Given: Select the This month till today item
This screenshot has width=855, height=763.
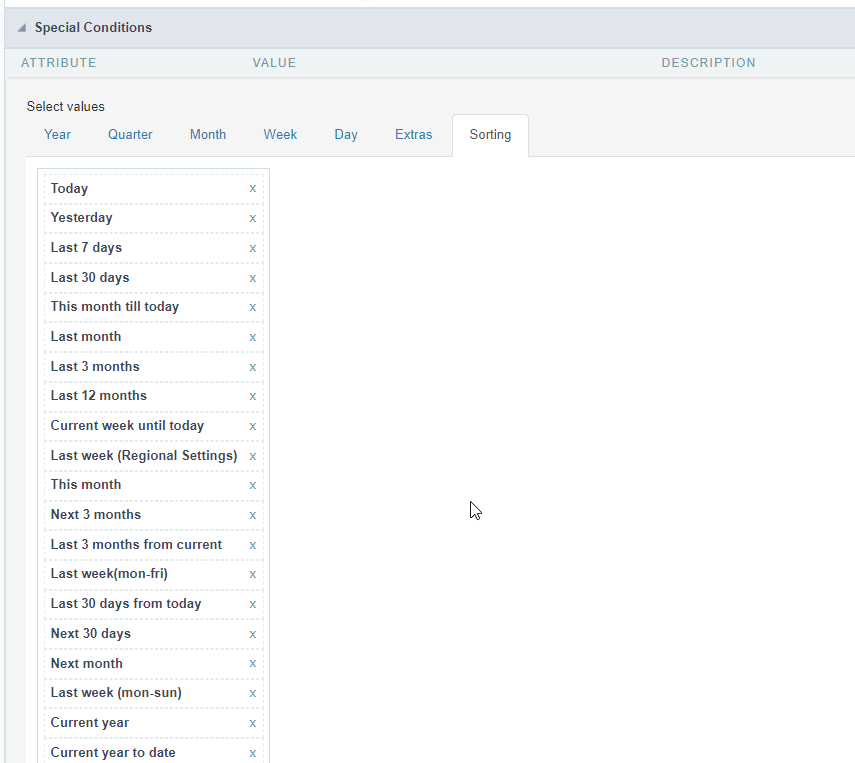Looking at the screenshot, I should (115, 307).
